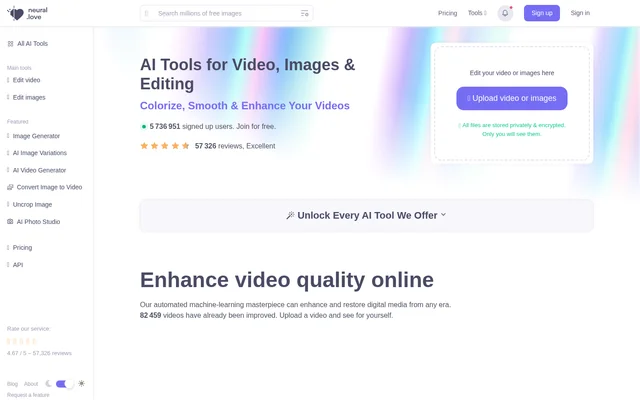Click "All files are stored privately" notice
The width and height of the screenshot is (640, 400).
512,129
